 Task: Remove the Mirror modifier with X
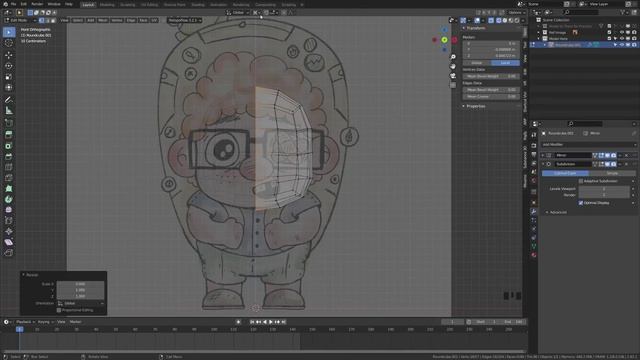click(627, 156)
